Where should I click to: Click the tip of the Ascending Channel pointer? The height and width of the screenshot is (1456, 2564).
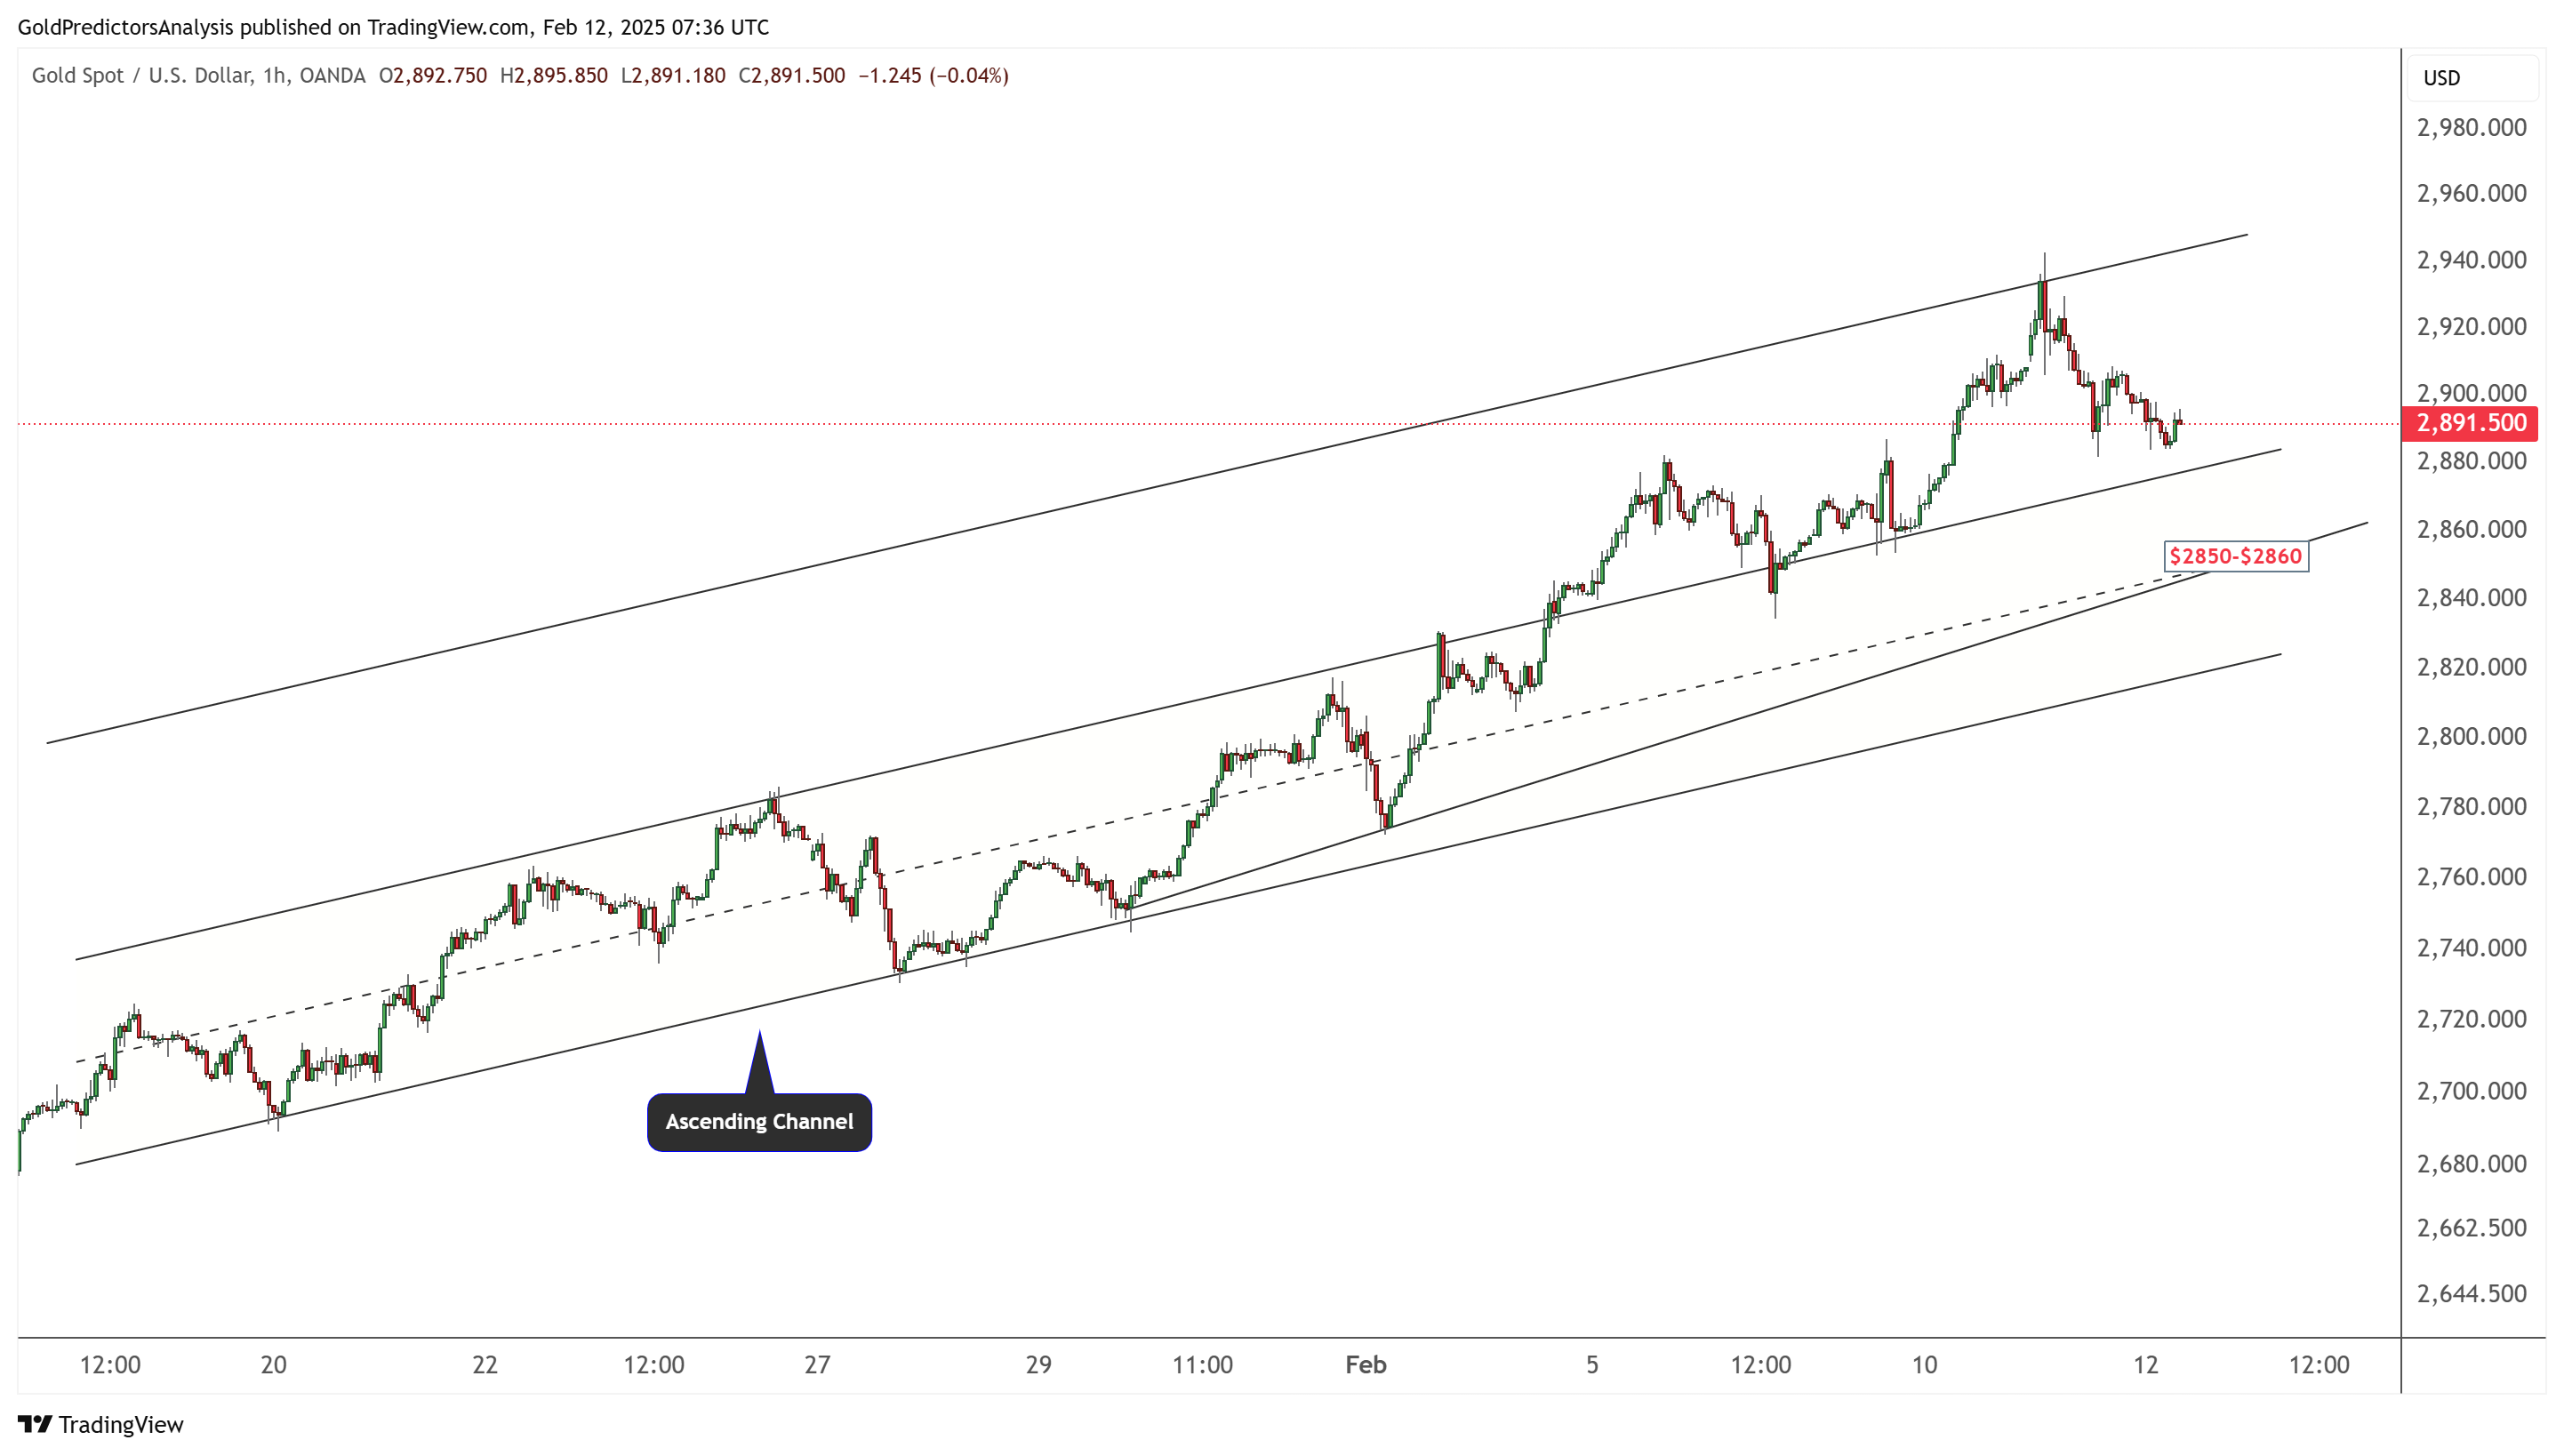tap(759, 1033)
